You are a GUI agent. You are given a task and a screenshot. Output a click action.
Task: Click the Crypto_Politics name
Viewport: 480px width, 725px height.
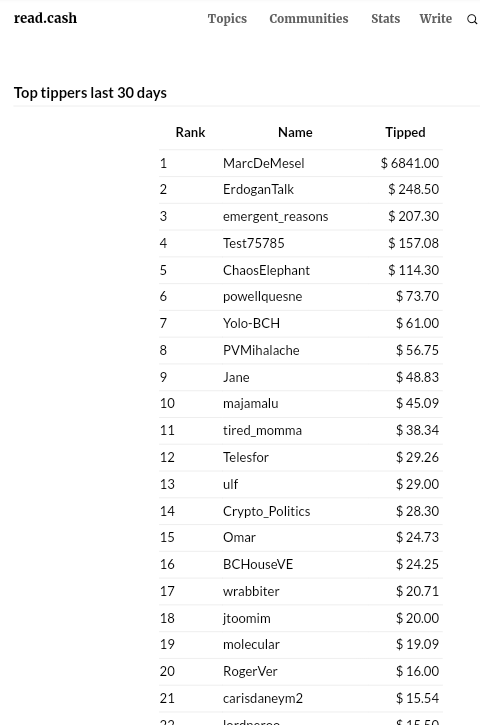click(266, 511)
